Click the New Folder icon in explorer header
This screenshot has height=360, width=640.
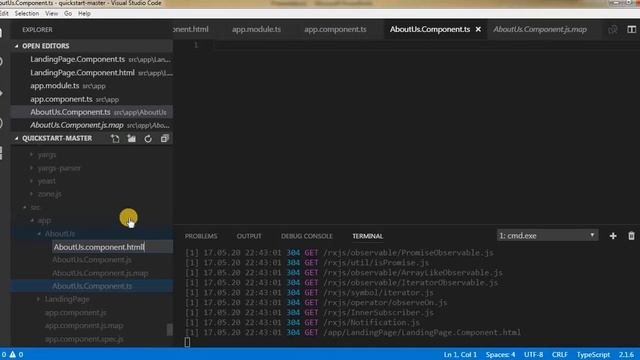click(131, 139)
